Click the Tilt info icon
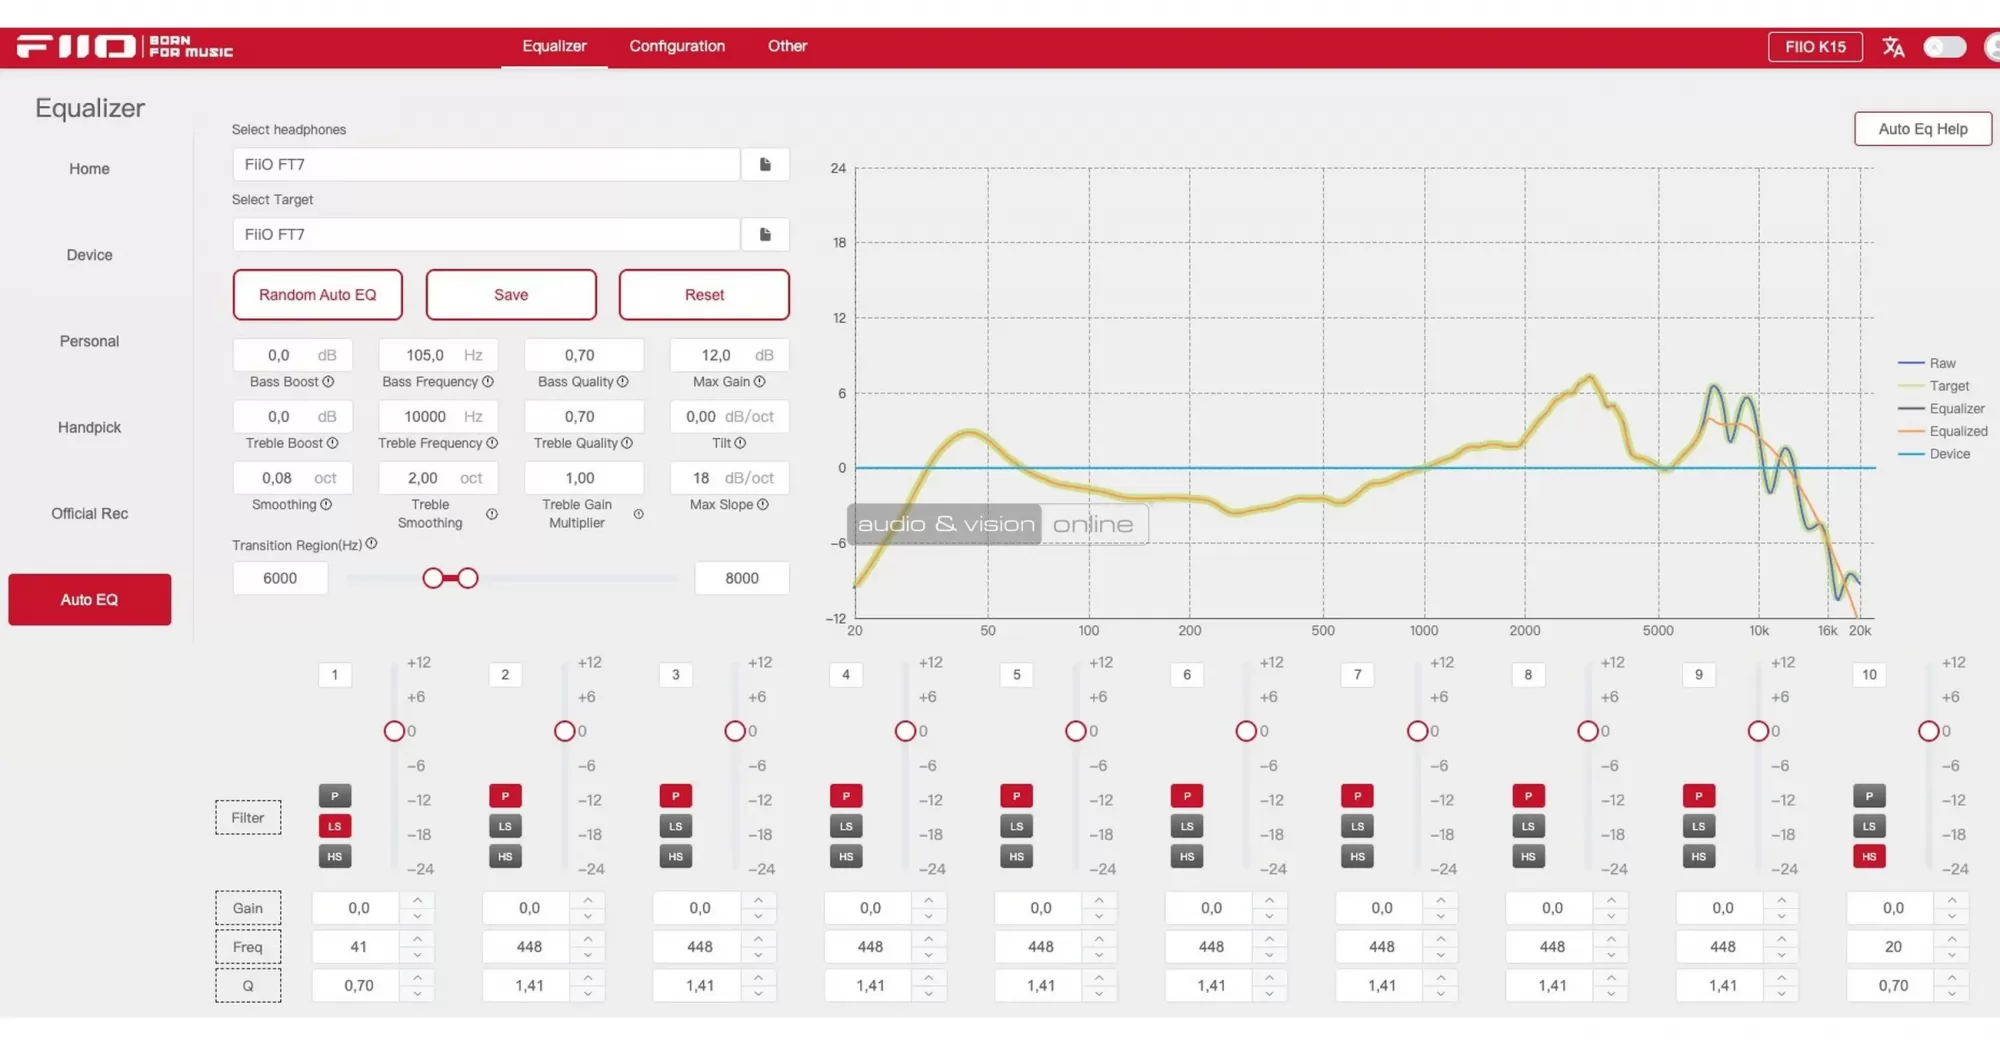2000x1046 pixels. click(740, 443)
